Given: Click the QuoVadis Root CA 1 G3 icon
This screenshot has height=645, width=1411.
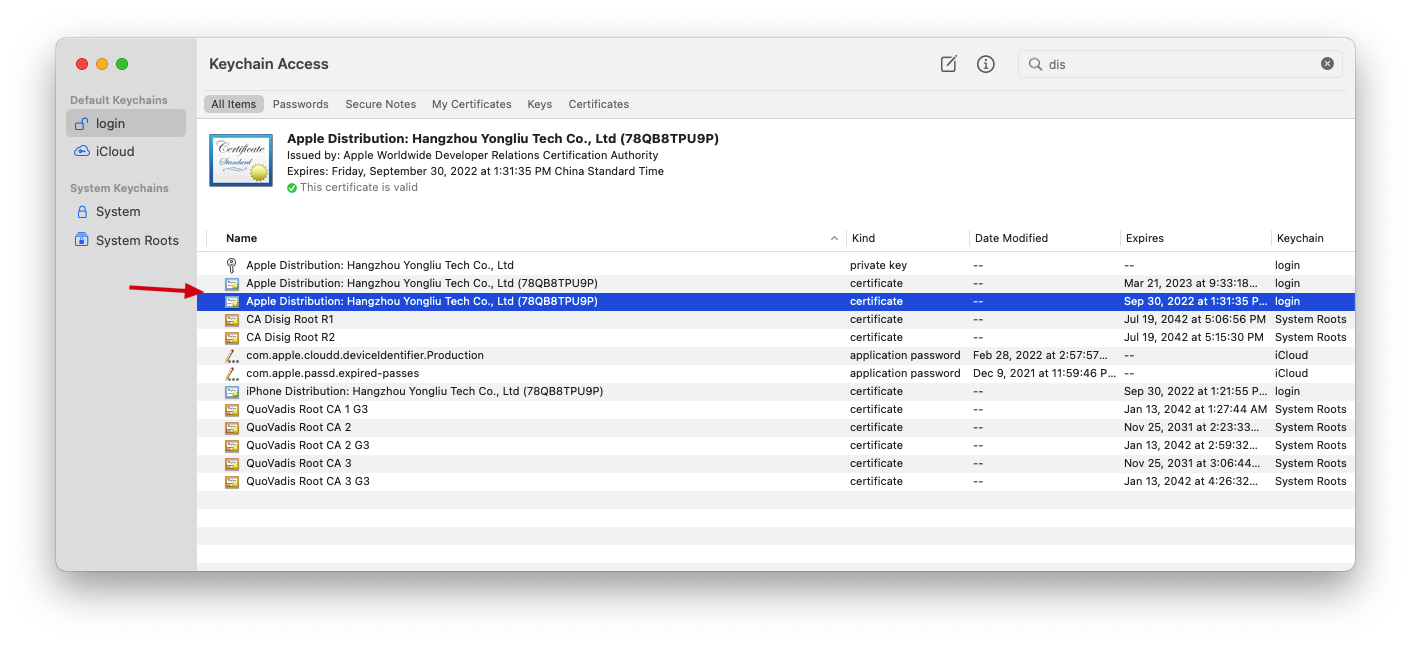Looking at the screenshot, I should pos(232,409).
